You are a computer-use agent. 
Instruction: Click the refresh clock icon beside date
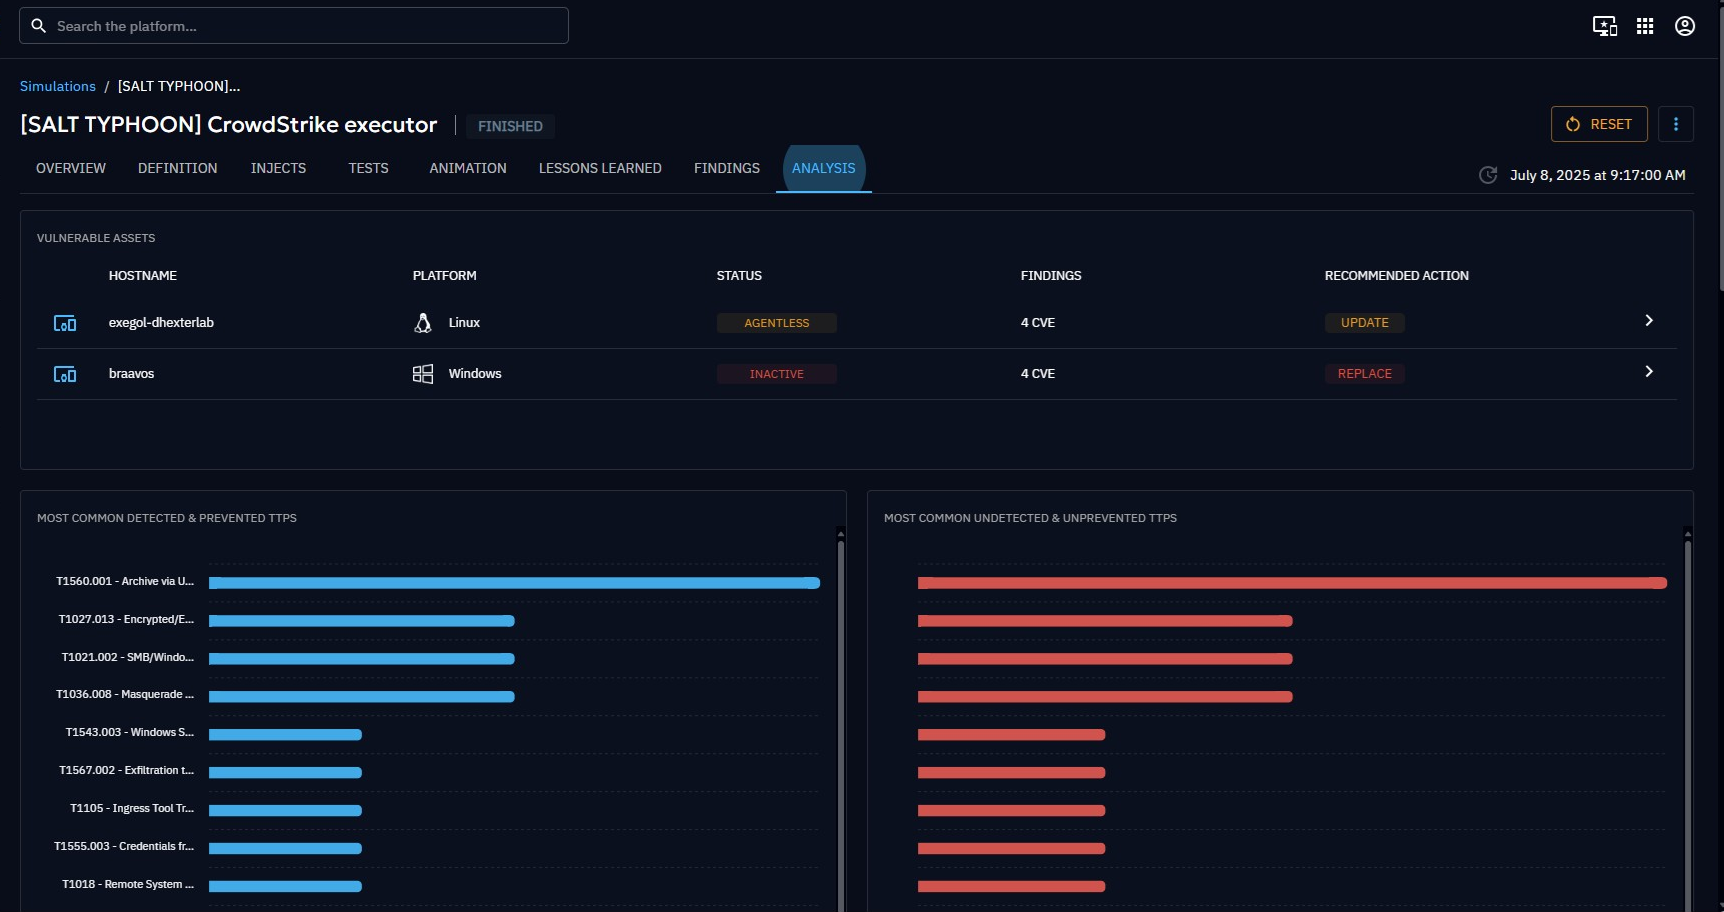pyautogui.click(x=1488, y=175)
